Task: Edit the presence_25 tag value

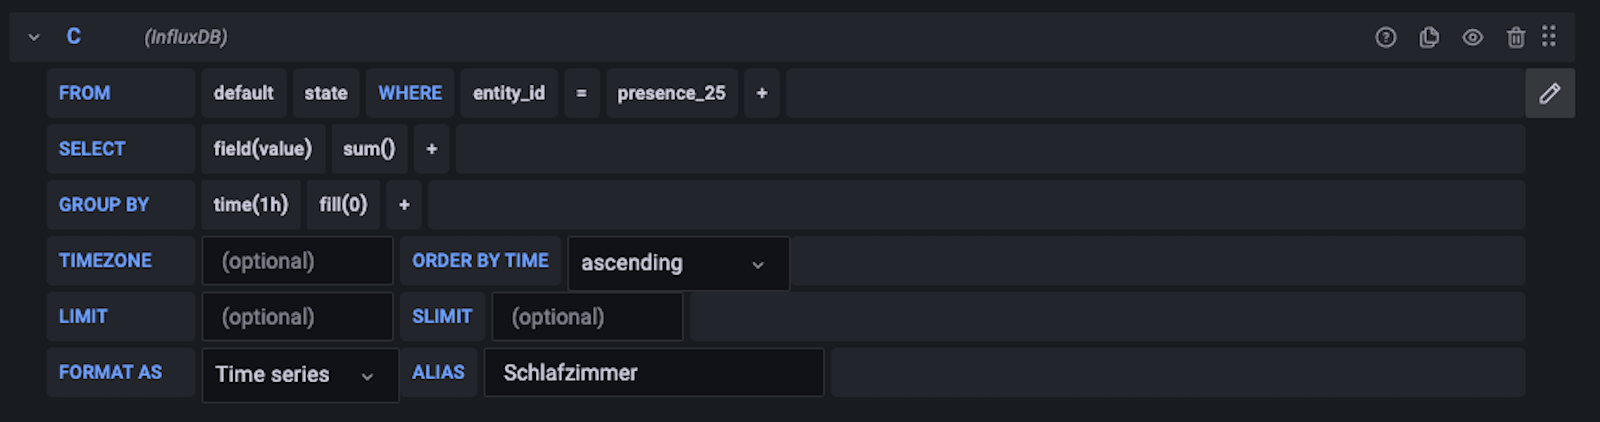Action: [x=671, y=93]
